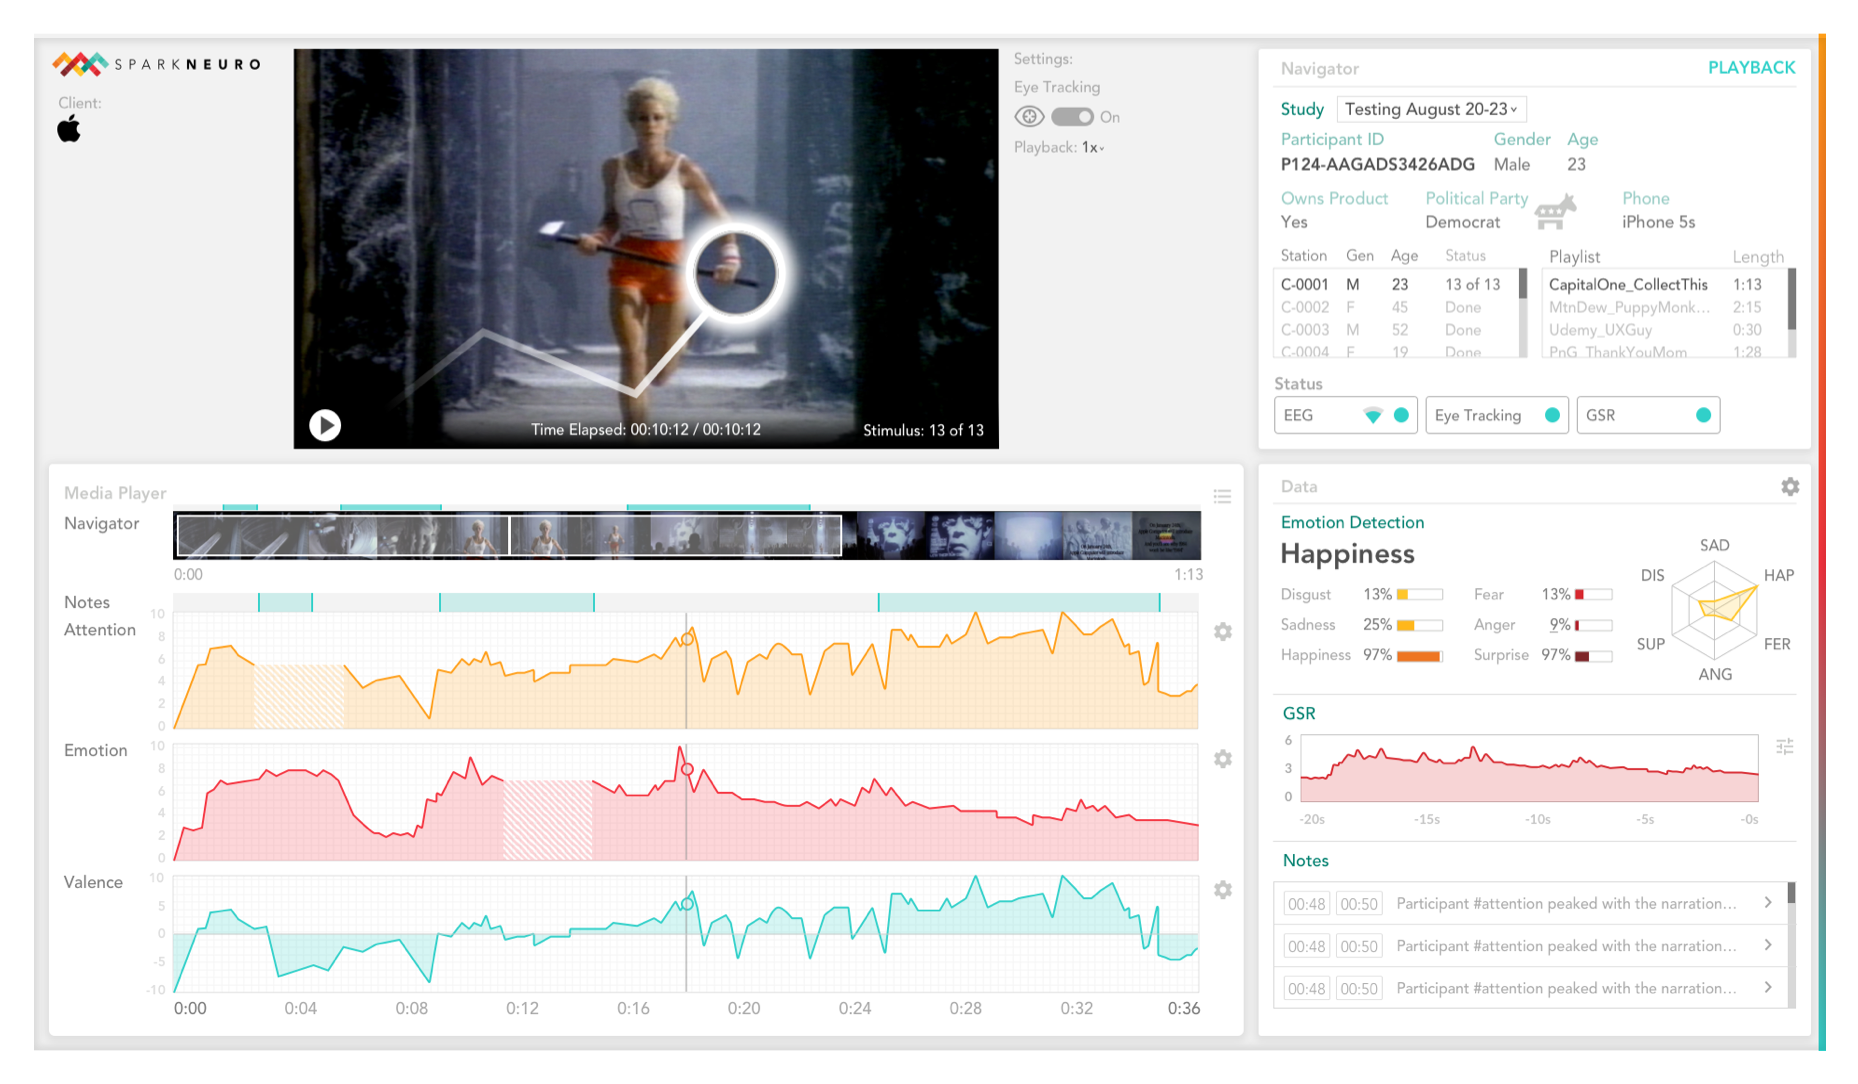Click the Democrat donkey icon
The height and width of the screenshot is (1084, 1858).
point(1554,211)
